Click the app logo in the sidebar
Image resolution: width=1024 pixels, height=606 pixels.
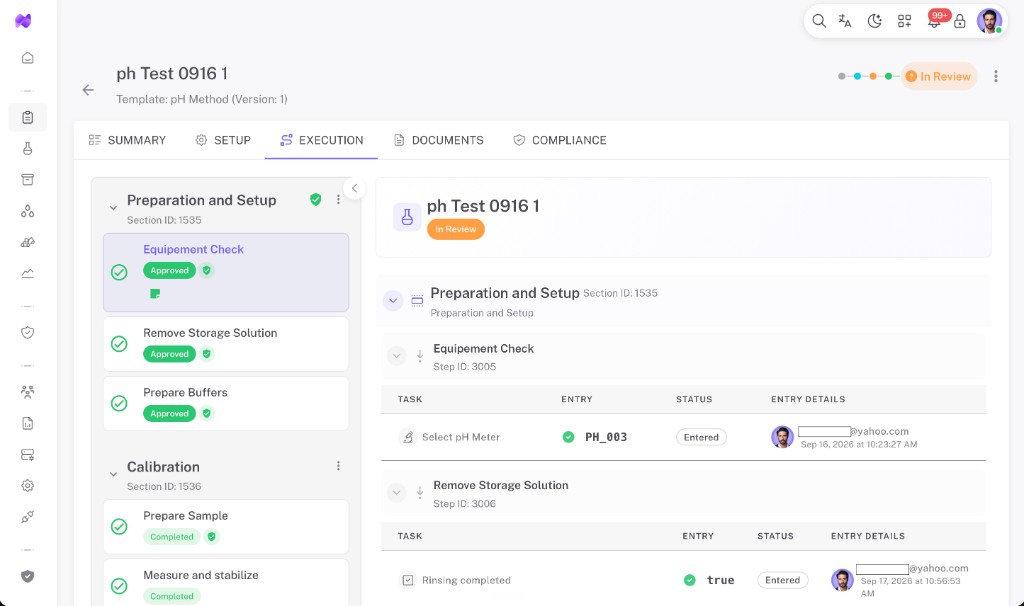24,21
